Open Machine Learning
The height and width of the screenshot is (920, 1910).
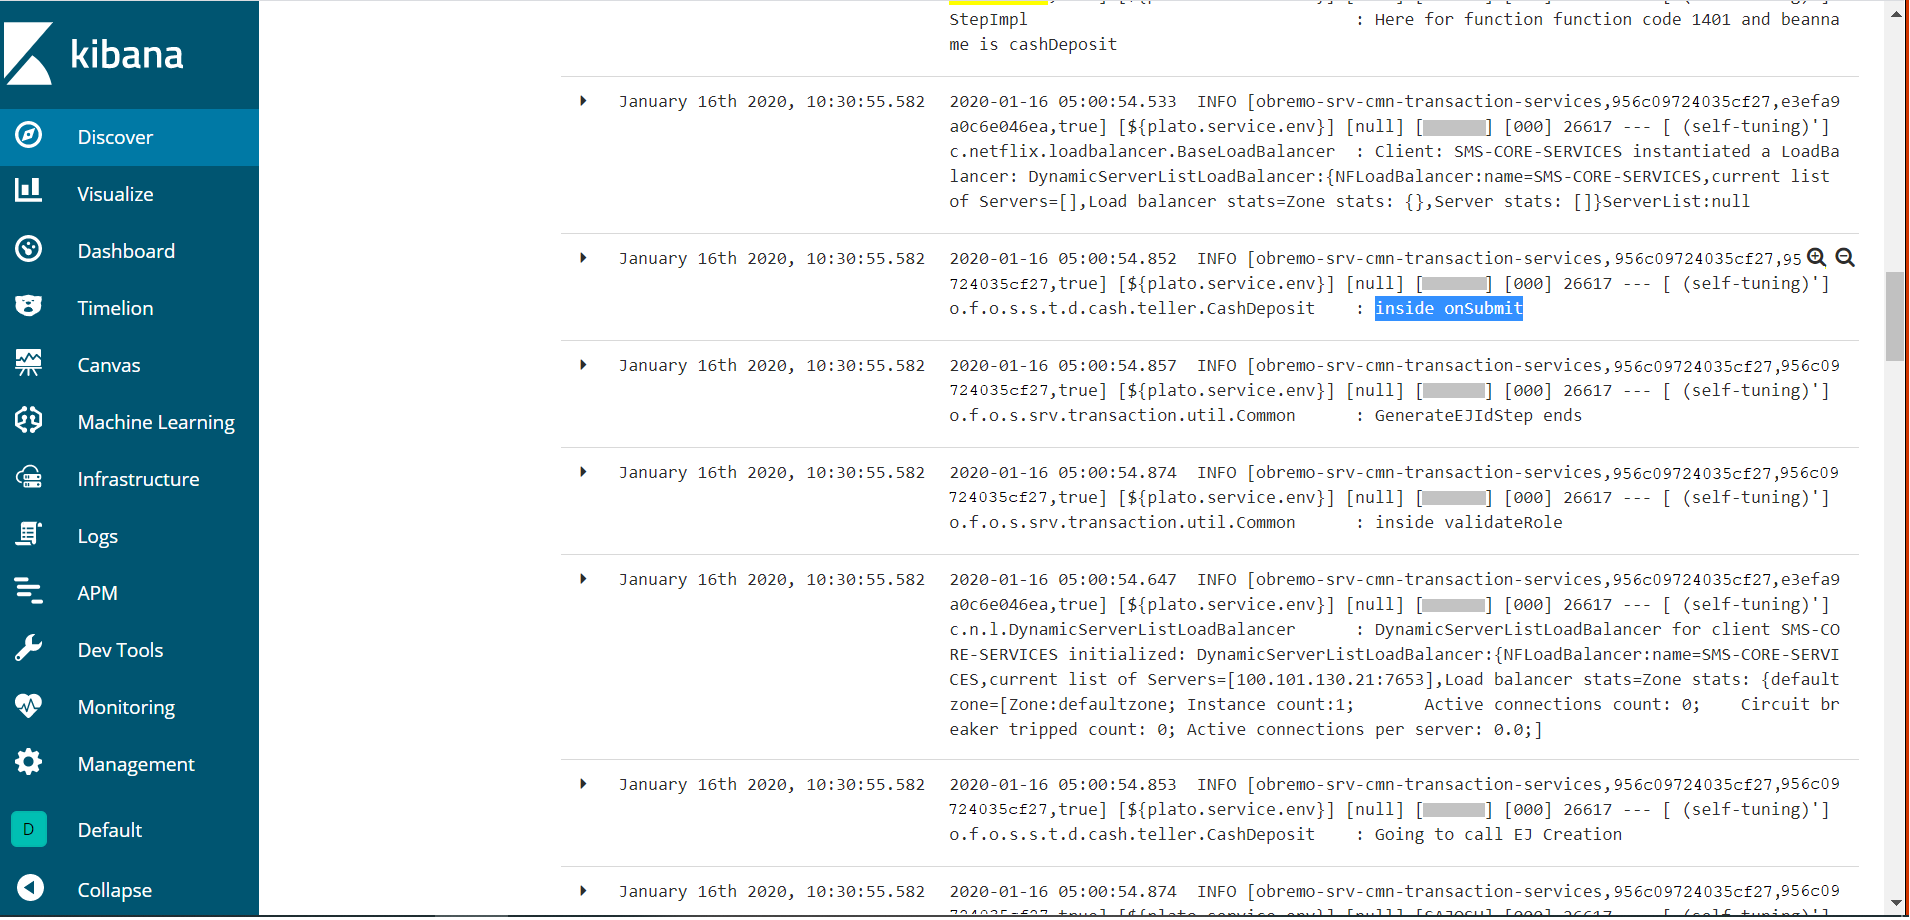click(x=129, y=422)
